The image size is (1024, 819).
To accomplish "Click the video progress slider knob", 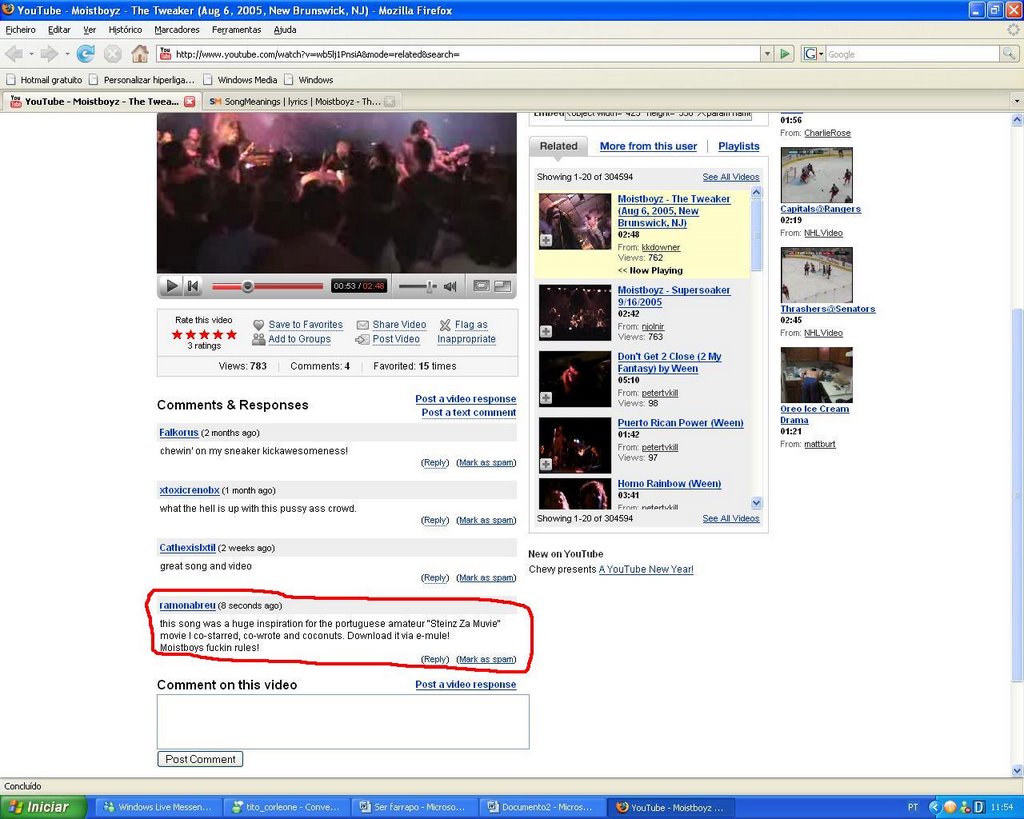I will 248,286.
